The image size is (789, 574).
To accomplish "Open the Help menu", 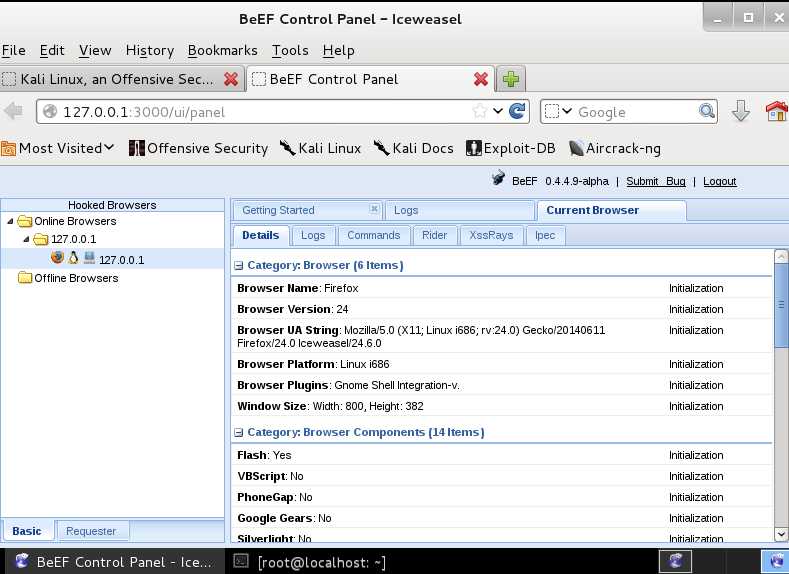I will click(339, 50).
